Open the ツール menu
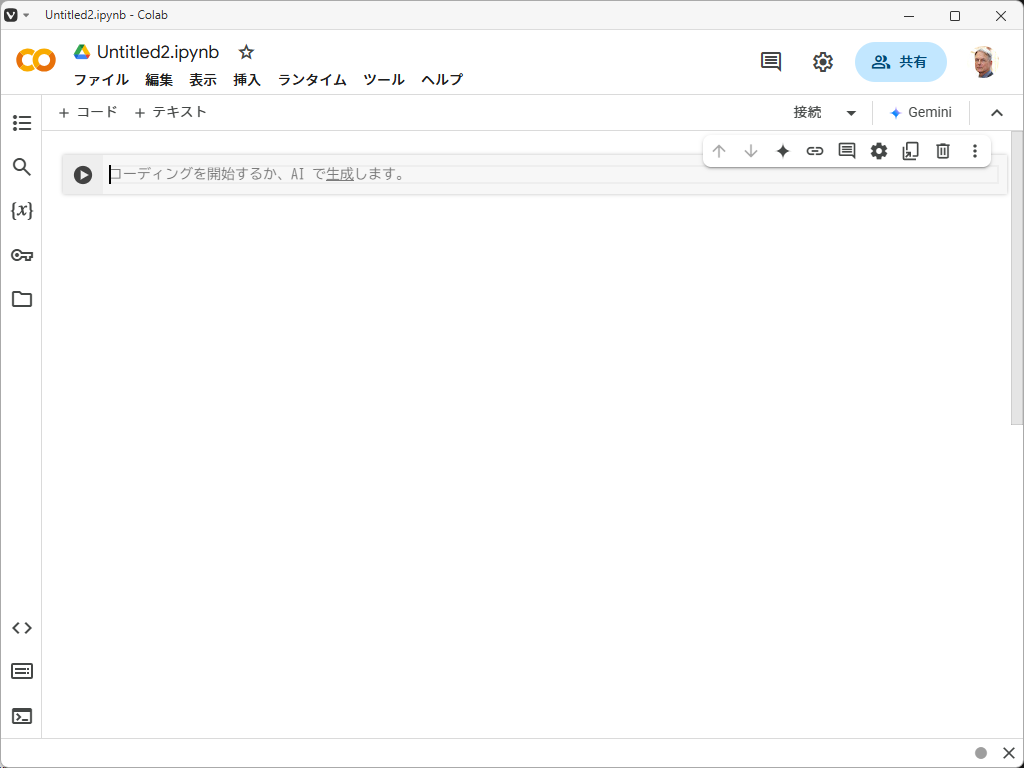This screenshot has height=768, width=1024. (384, 80)
